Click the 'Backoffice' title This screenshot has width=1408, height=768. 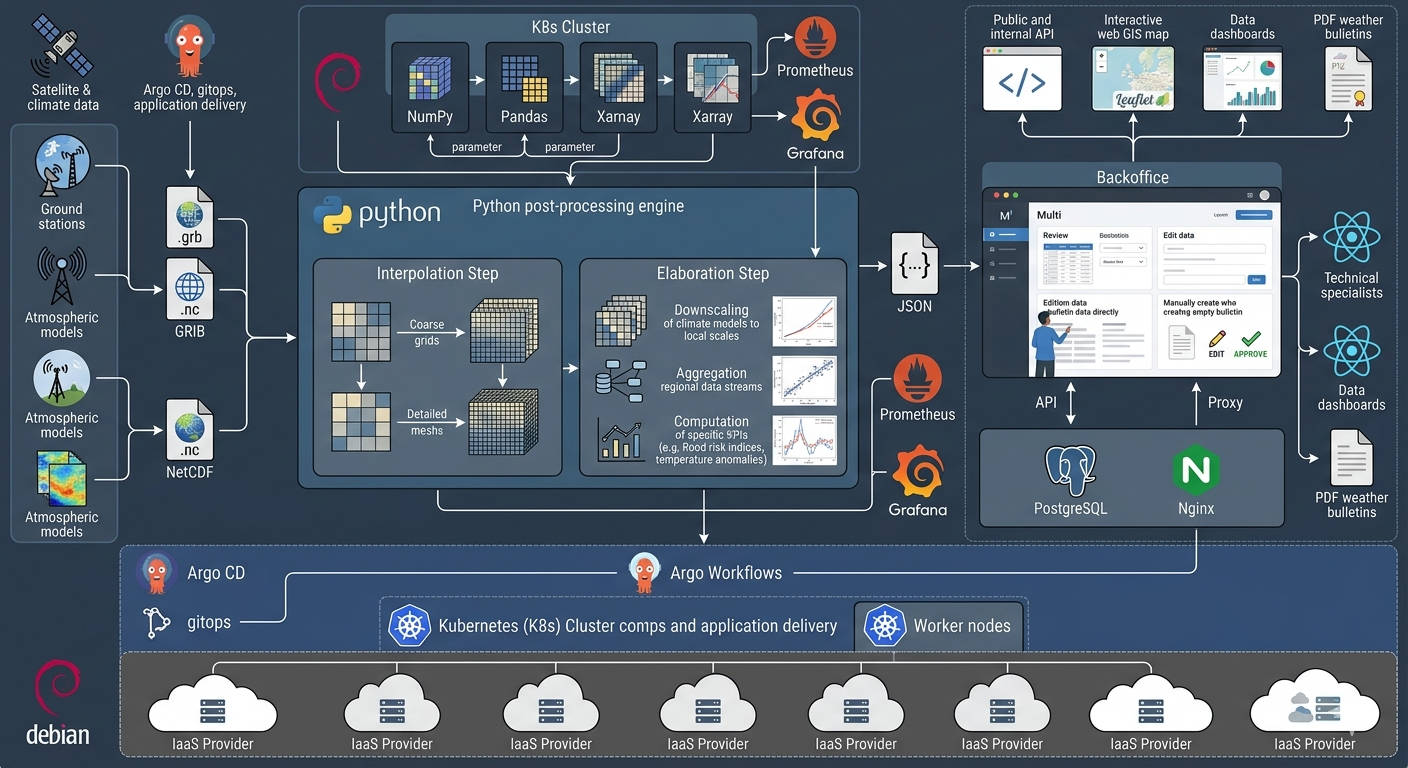point(1132,177)
